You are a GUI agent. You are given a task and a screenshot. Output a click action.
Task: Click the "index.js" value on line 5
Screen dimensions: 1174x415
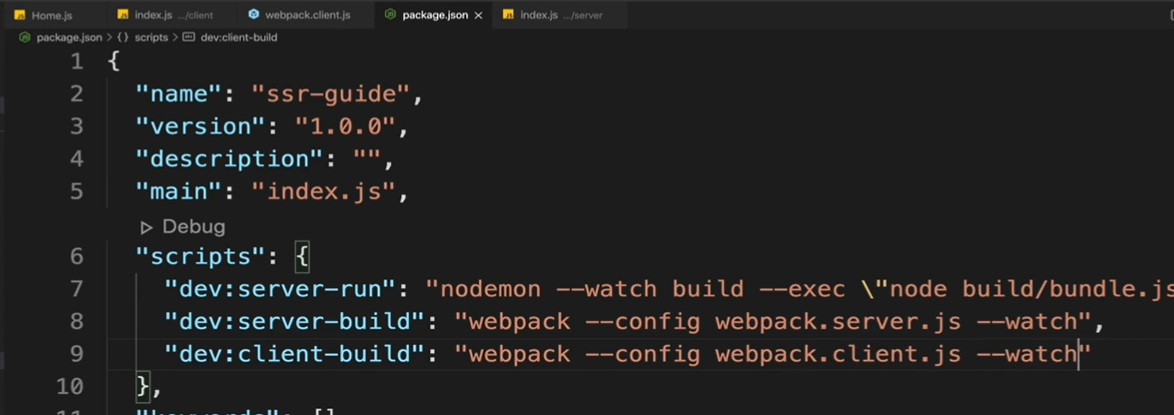pos(323,192)
